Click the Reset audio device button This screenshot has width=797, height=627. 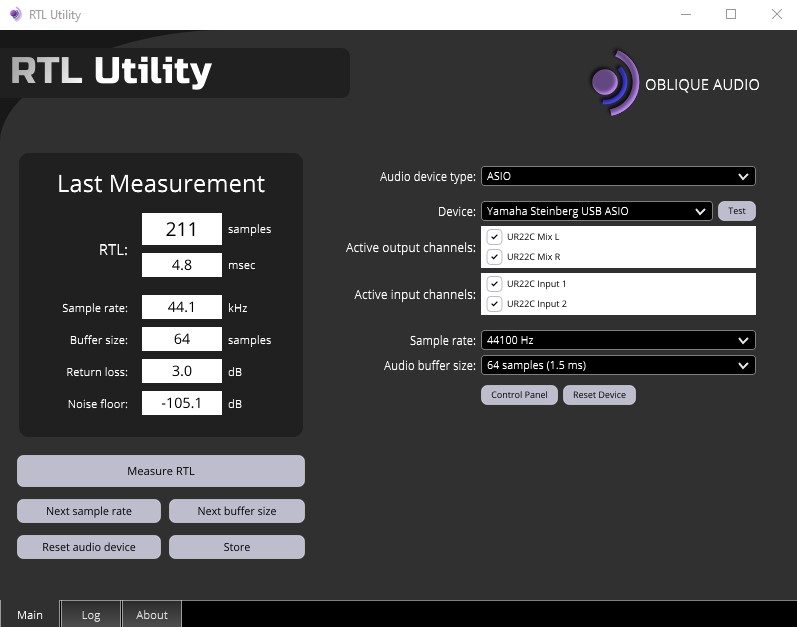tap(89, 547)
